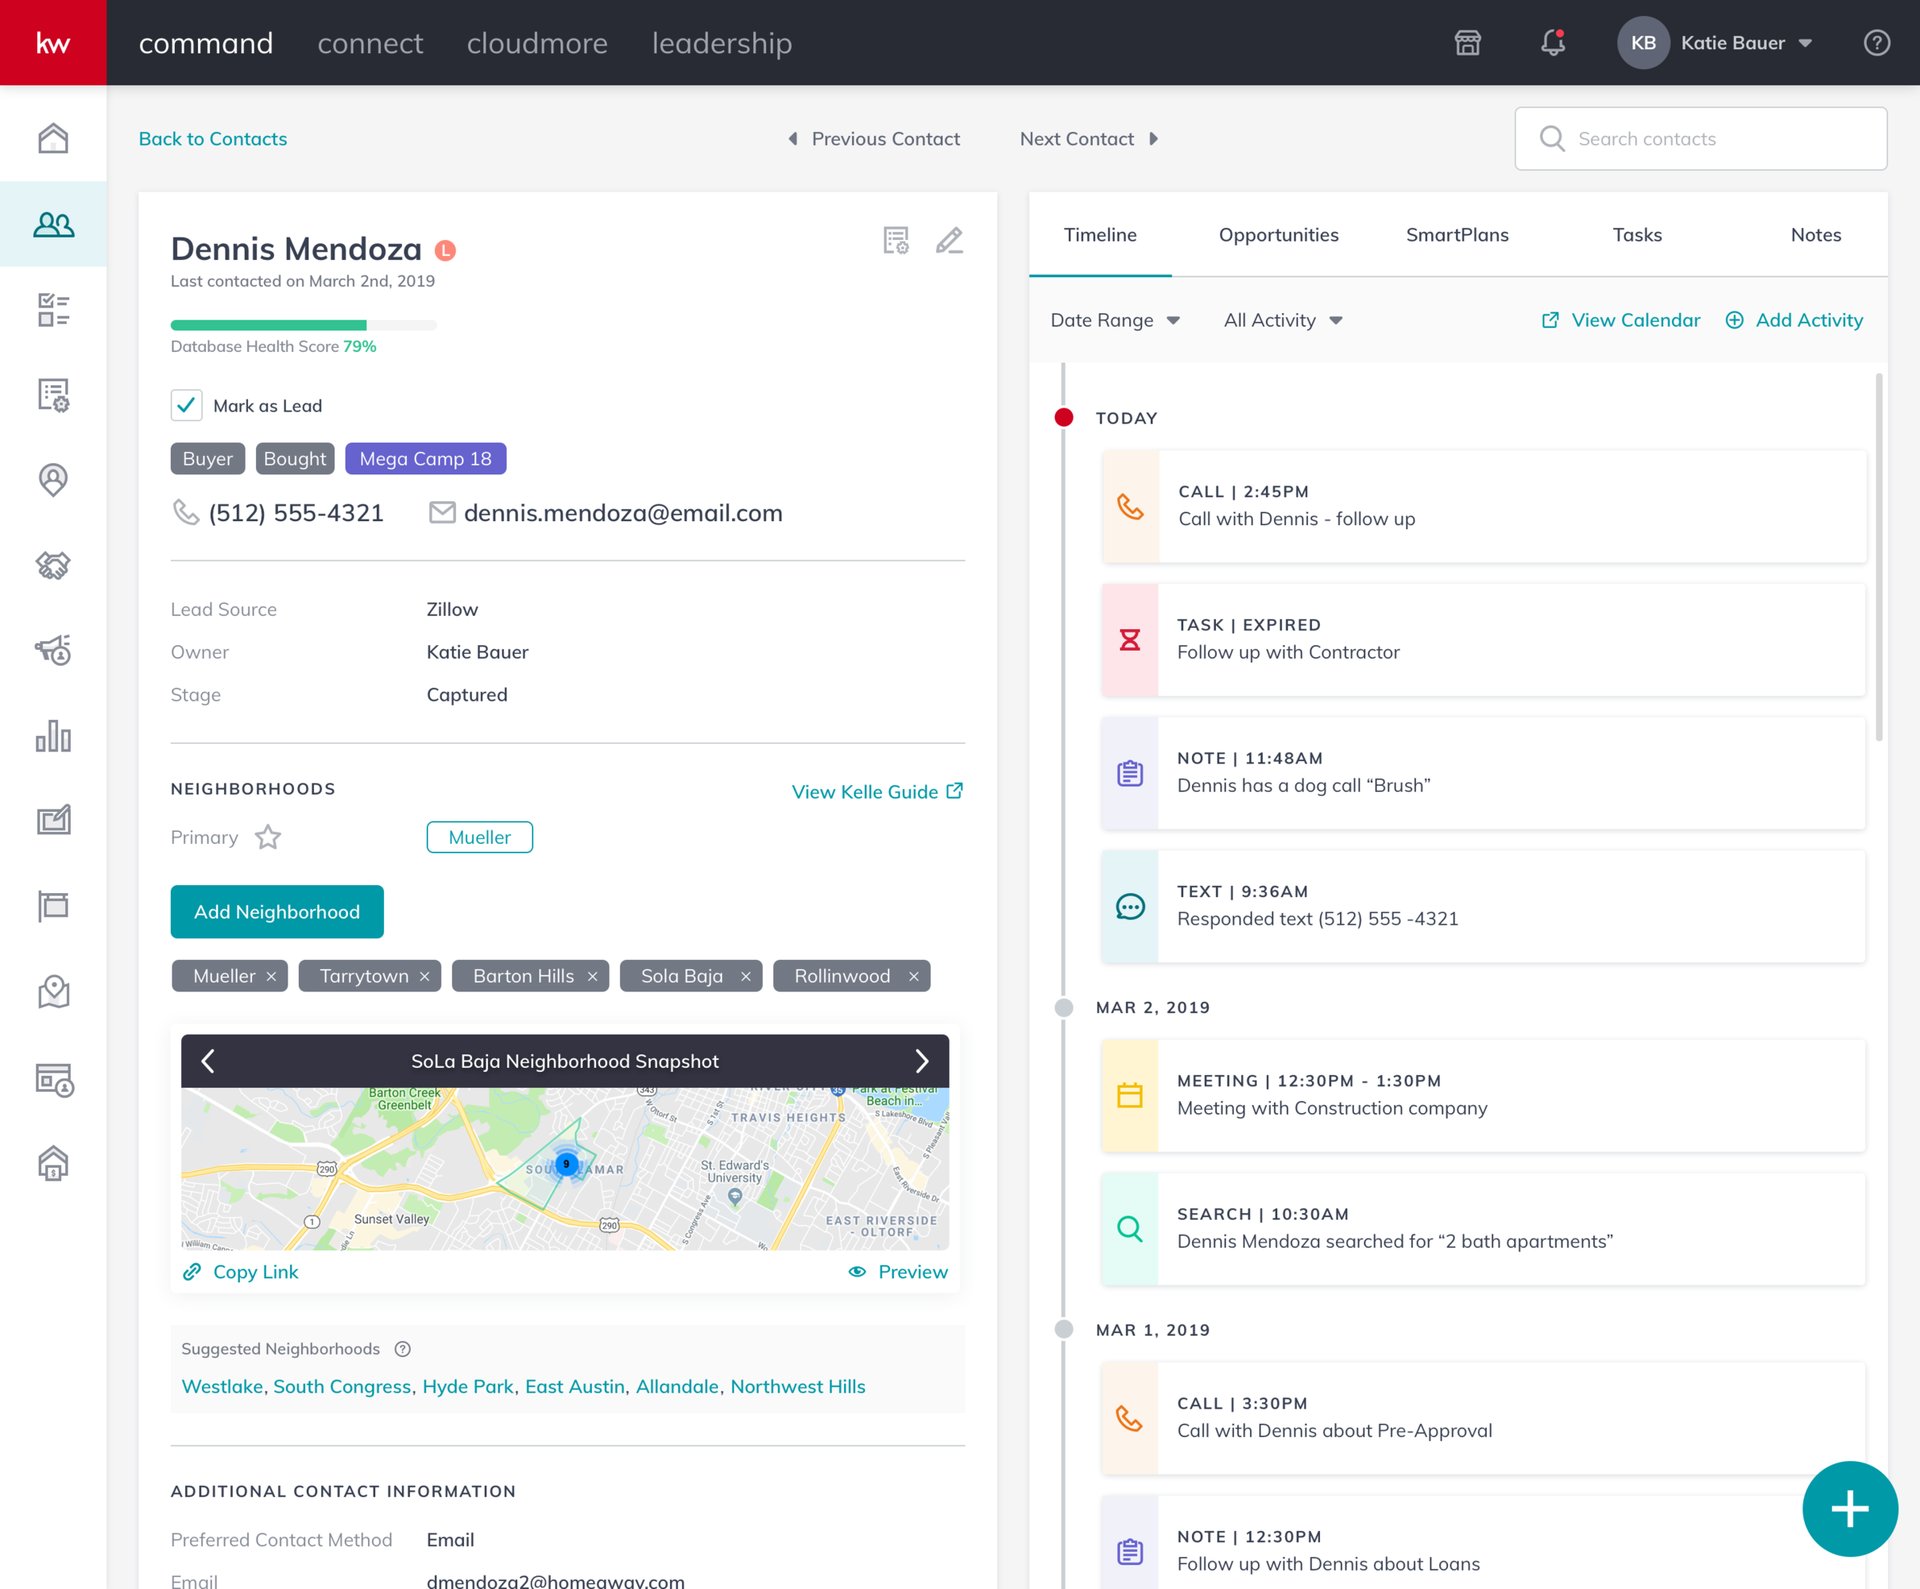Screen dimensions: 1920x1589
Task: Open the cloudmore navigation item
Action: tap(537, 43)
